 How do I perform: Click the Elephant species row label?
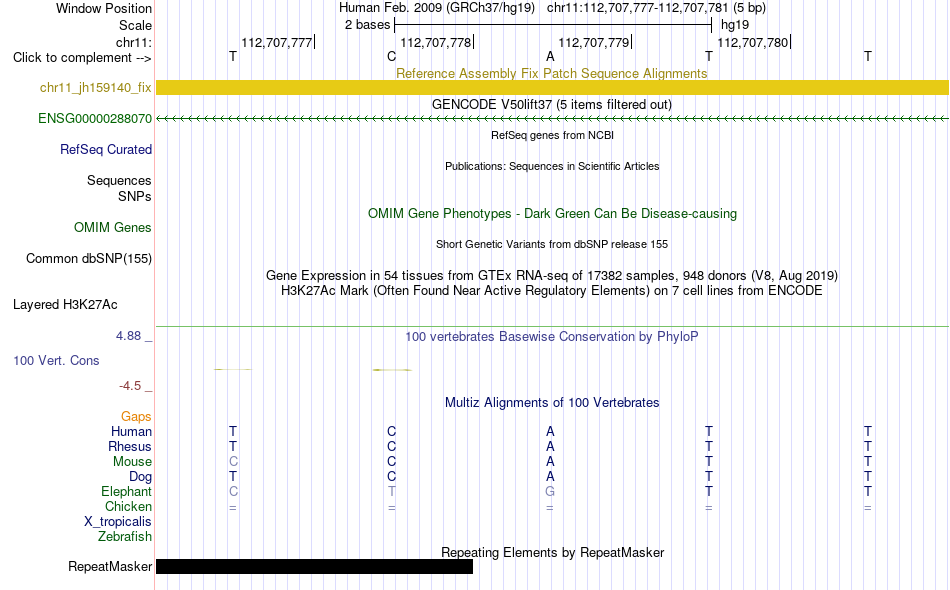point(126,492)
